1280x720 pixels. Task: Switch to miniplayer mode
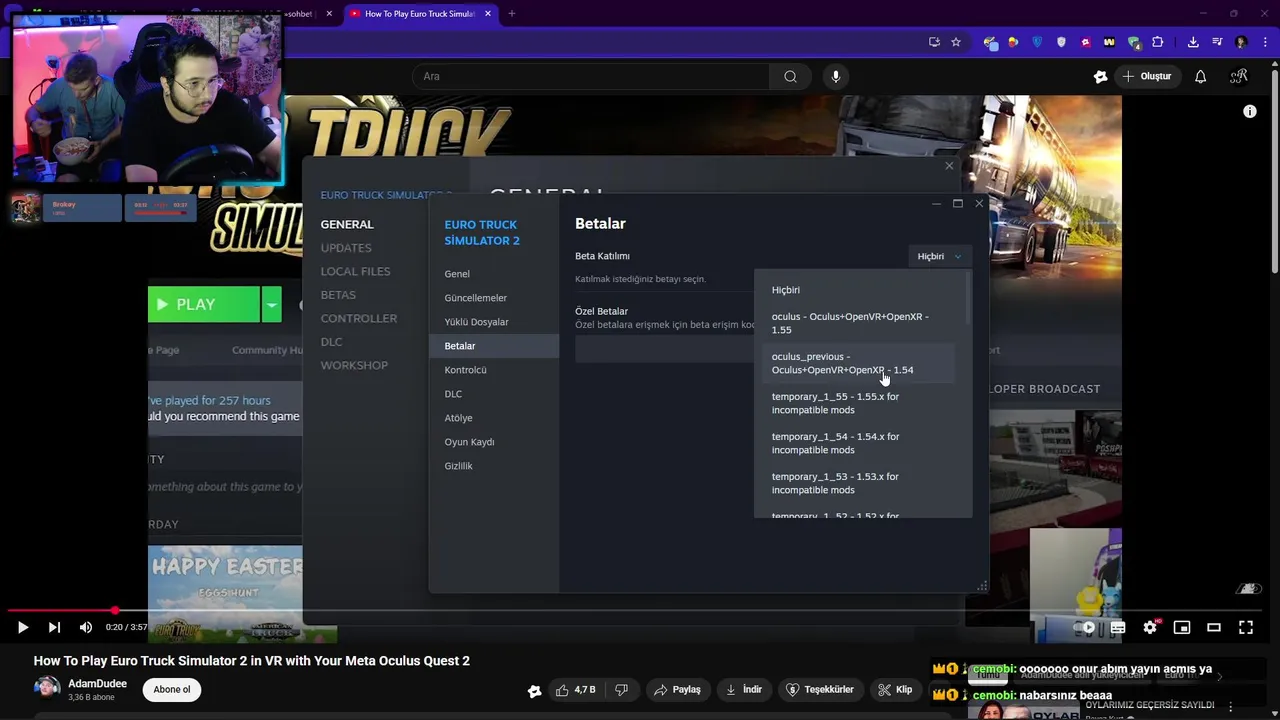1182,627
